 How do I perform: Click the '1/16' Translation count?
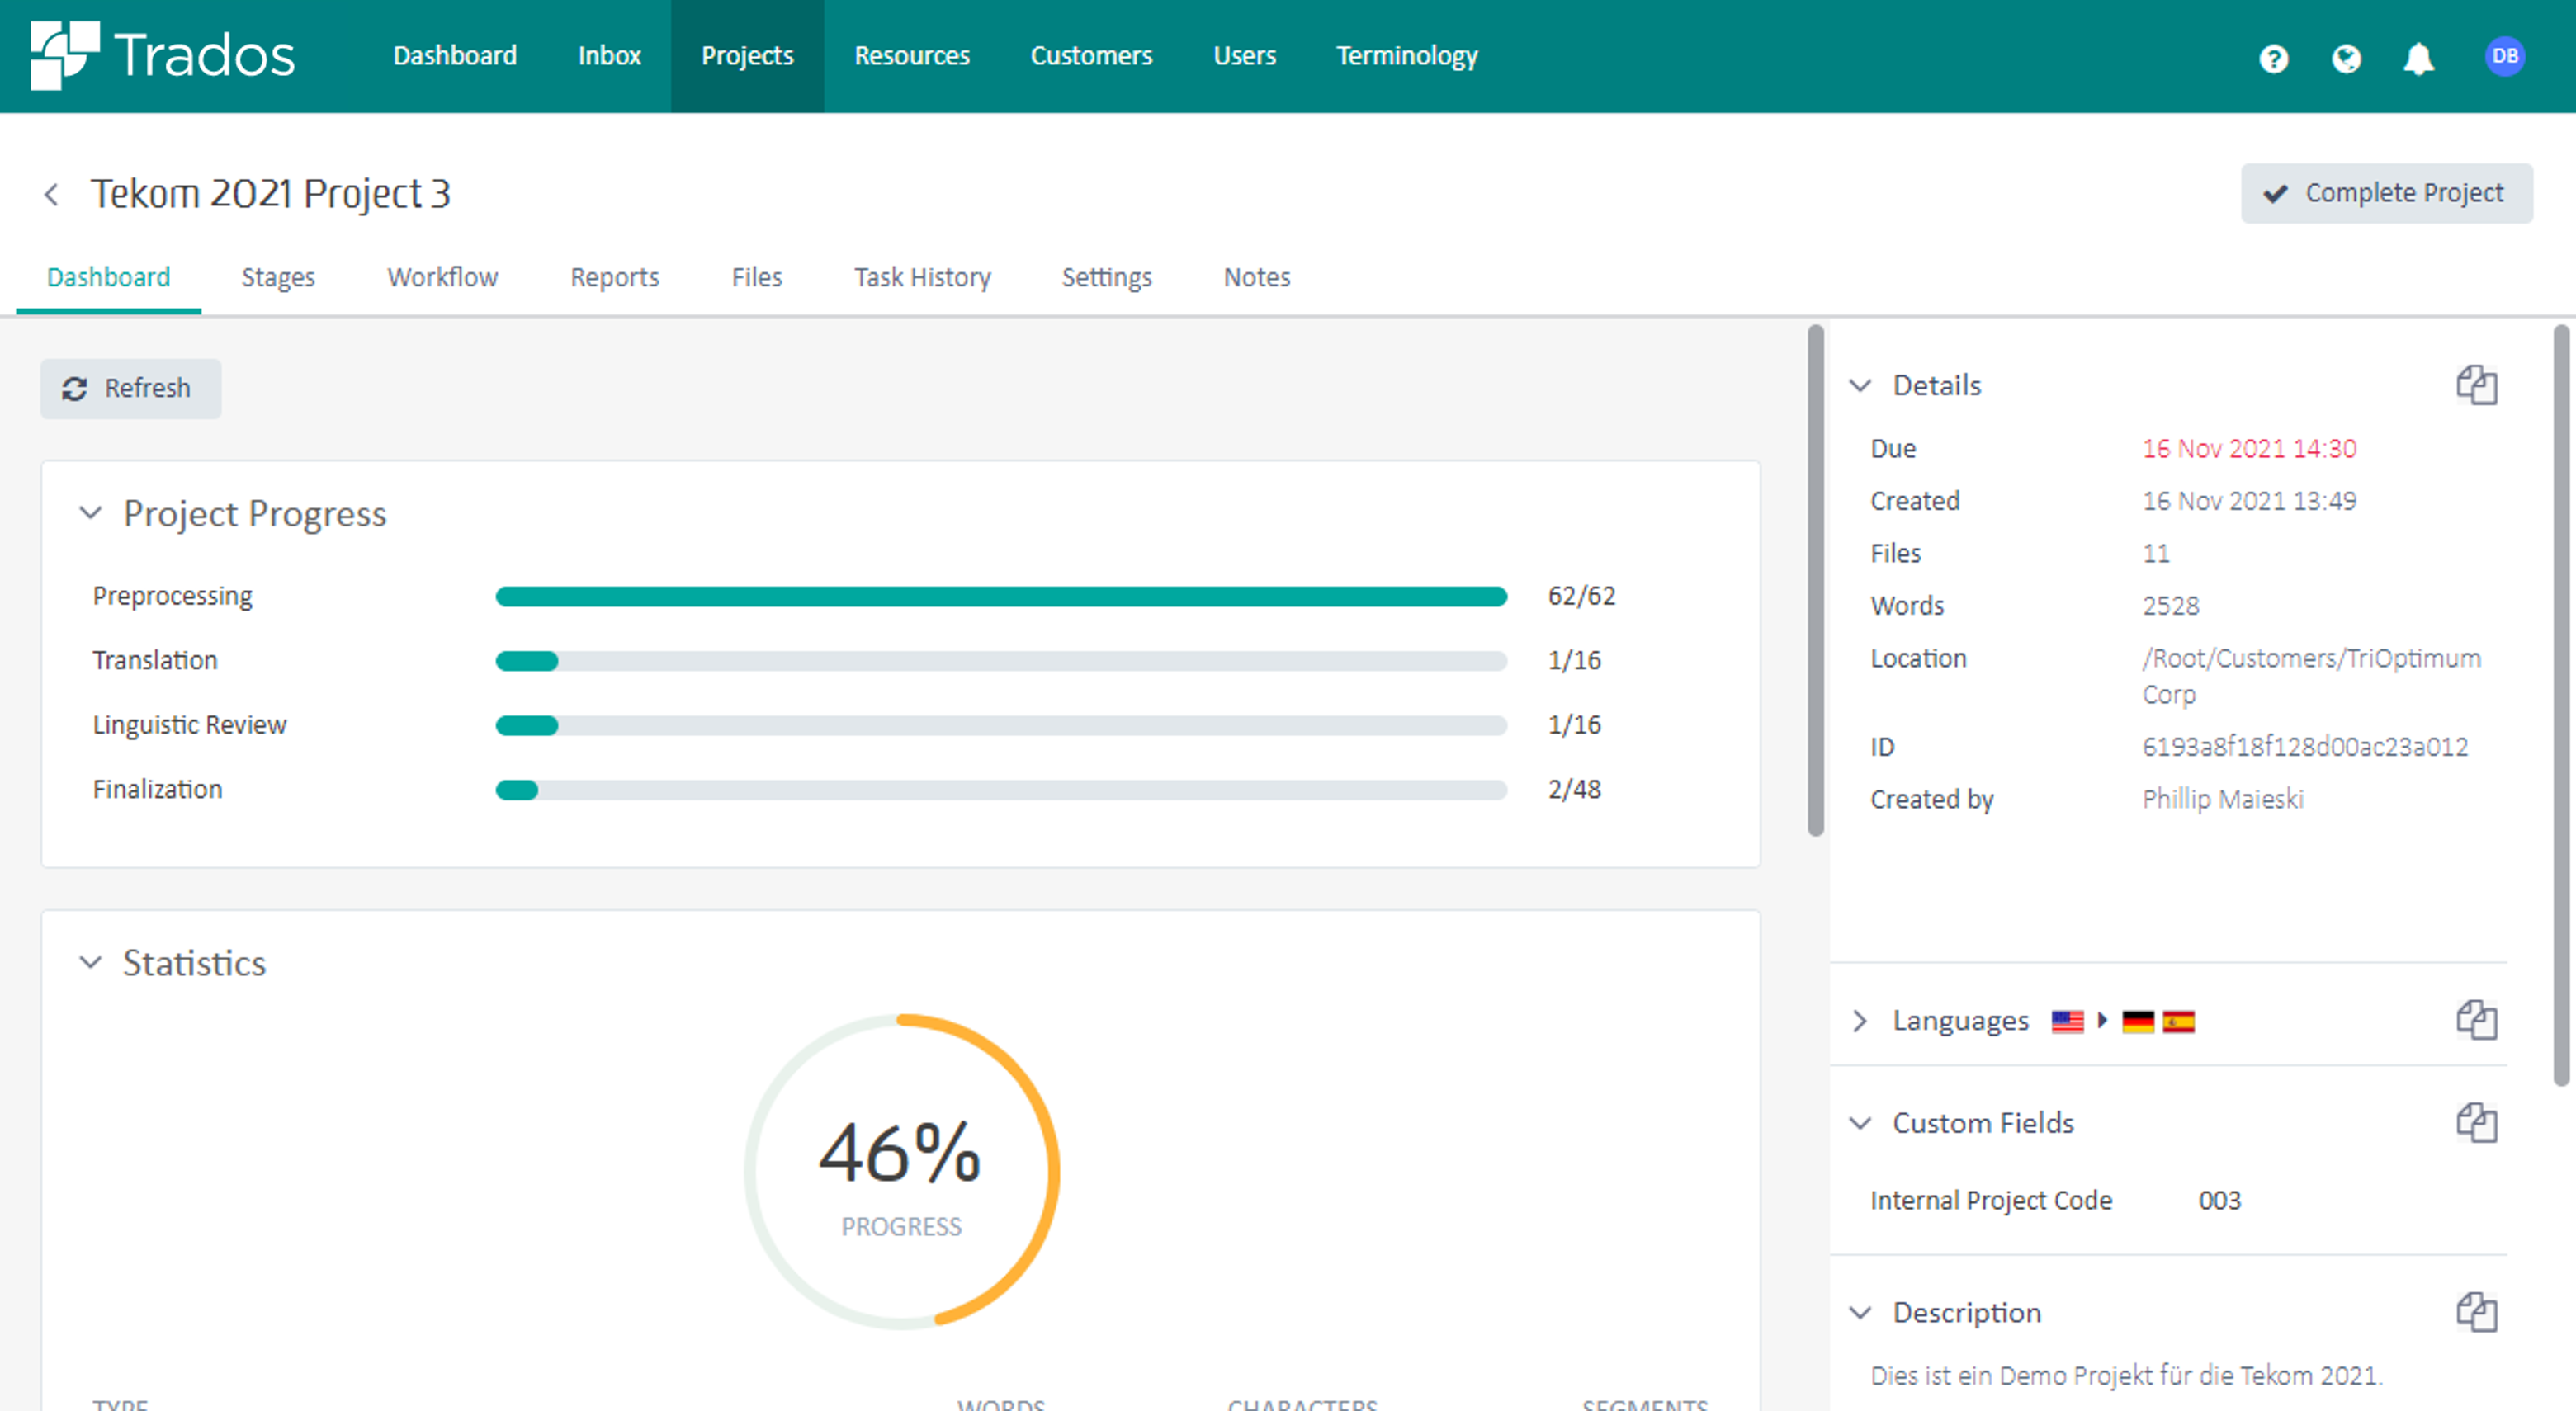click(1574, 660)
